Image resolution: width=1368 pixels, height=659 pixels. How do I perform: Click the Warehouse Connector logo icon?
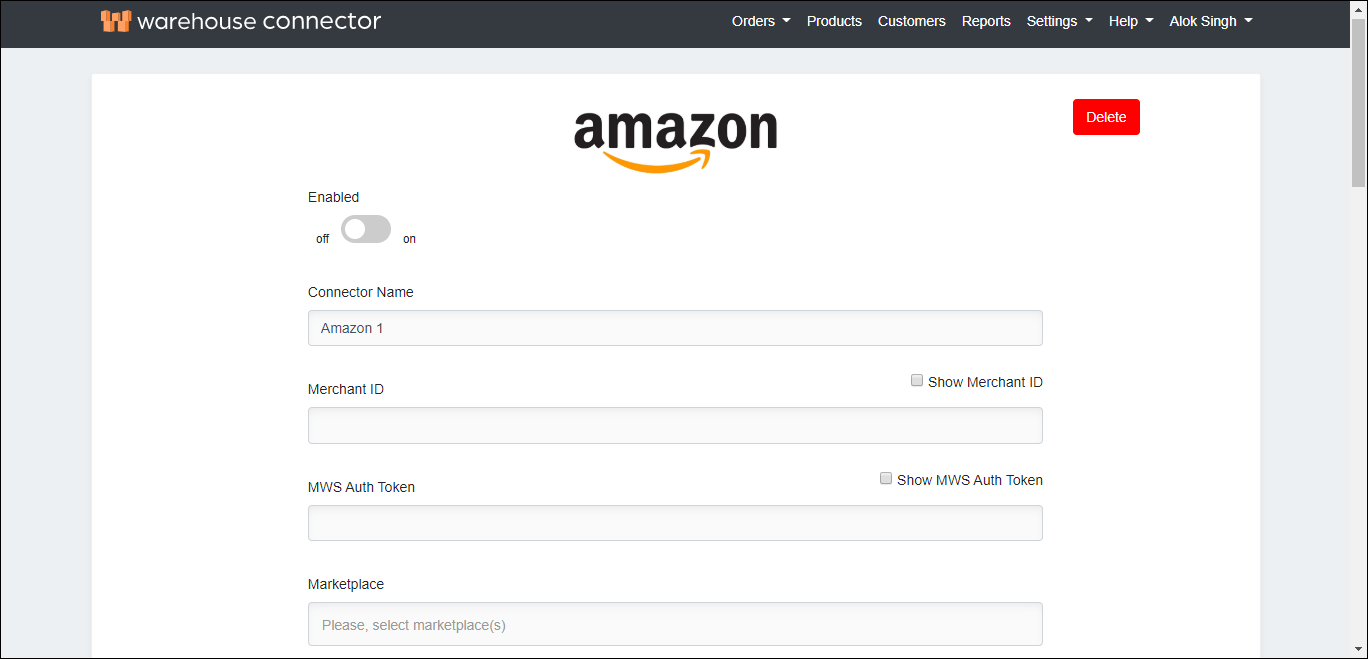(x=116, y=20)
